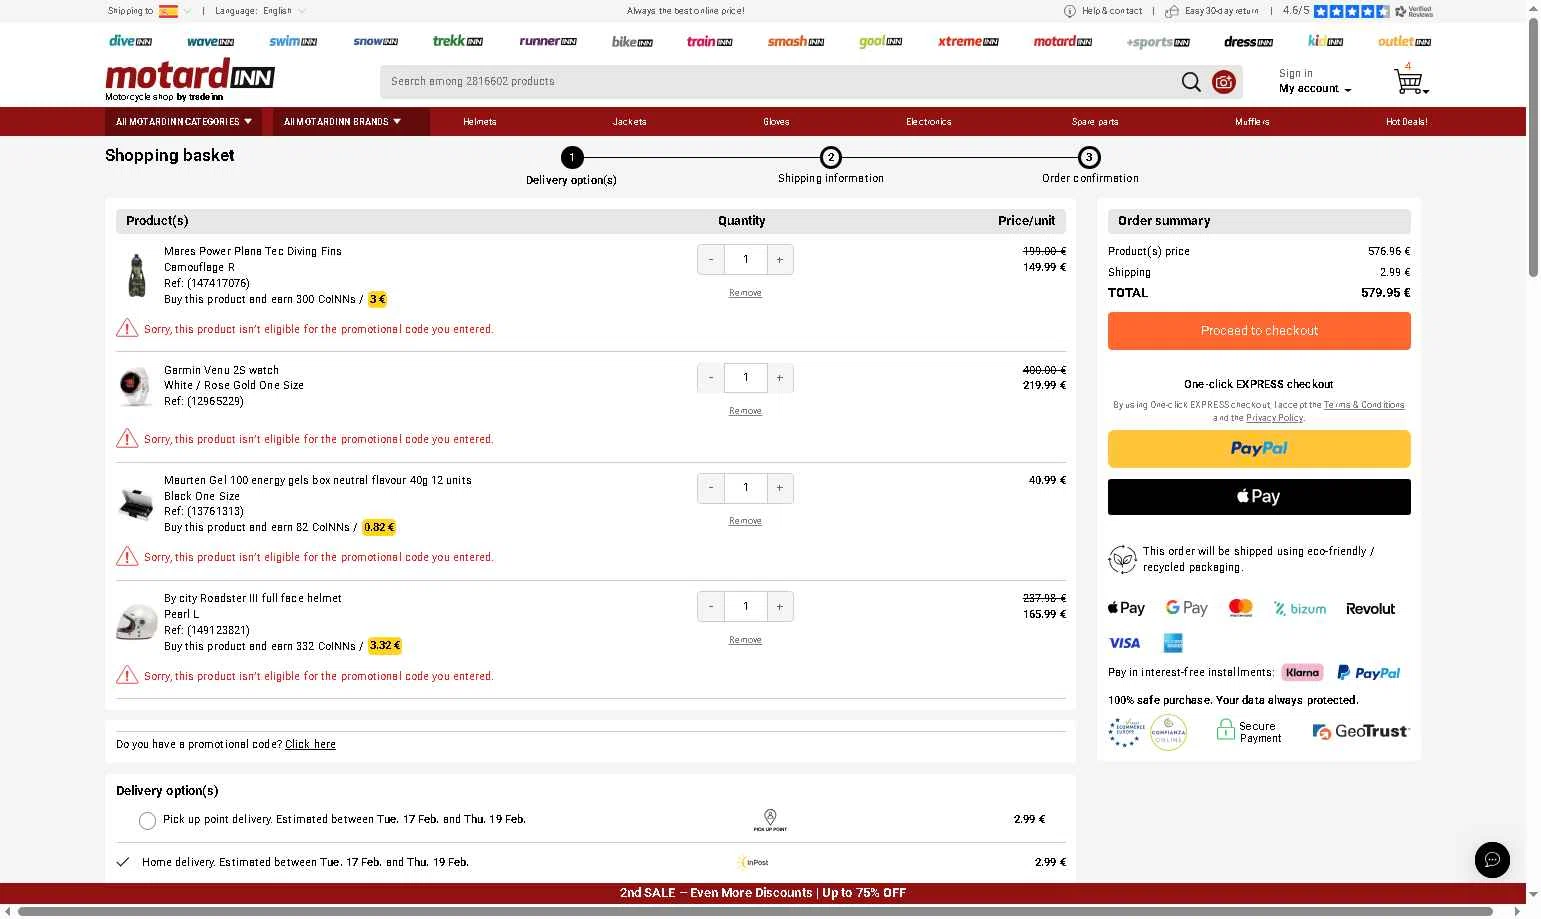The width and height of the screenshot is (1541, 919).
Task: Open the red camera image search
Action: click(x=1224, y=82)
